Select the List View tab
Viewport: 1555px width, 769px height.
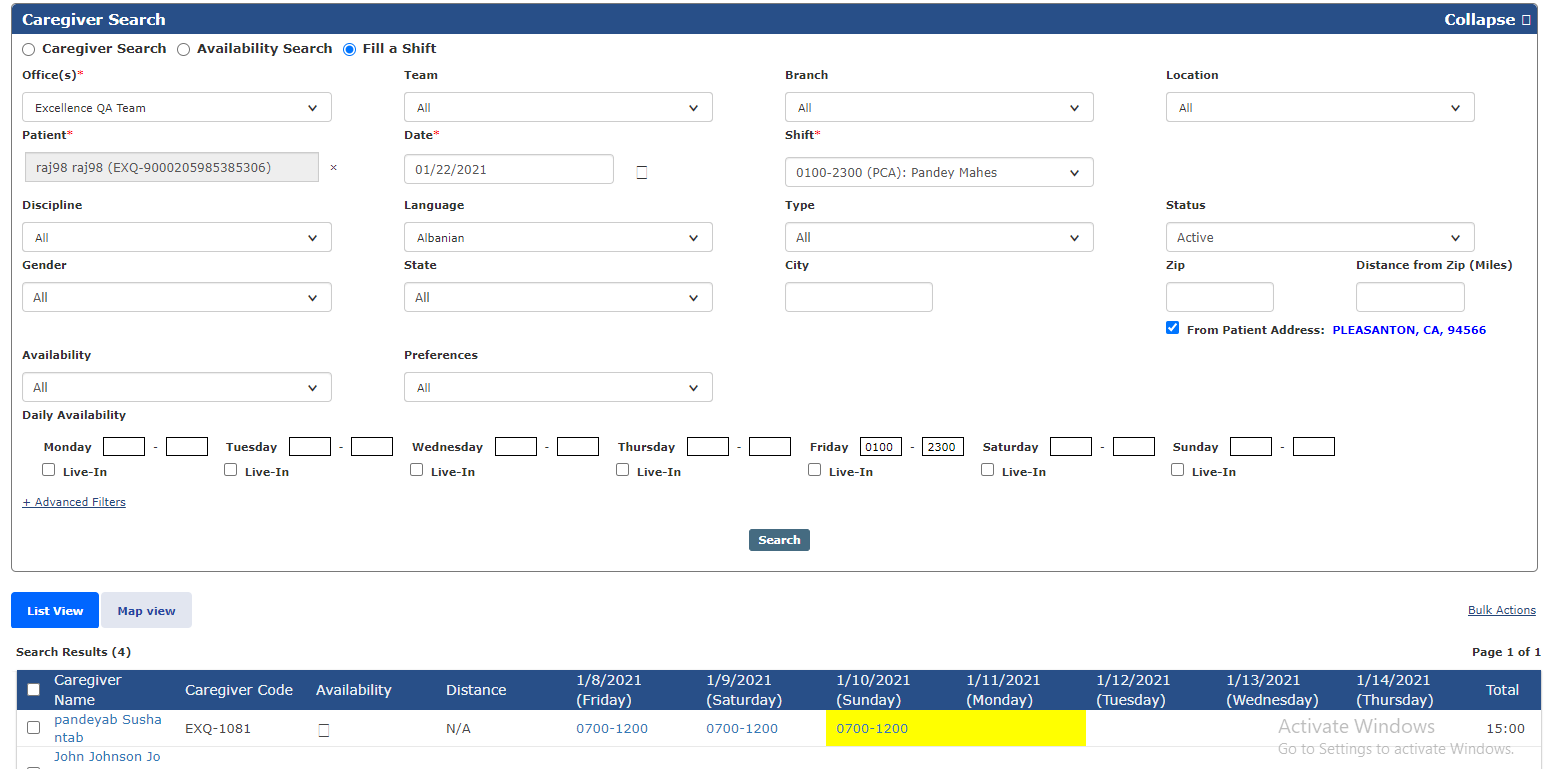point(55,611)
